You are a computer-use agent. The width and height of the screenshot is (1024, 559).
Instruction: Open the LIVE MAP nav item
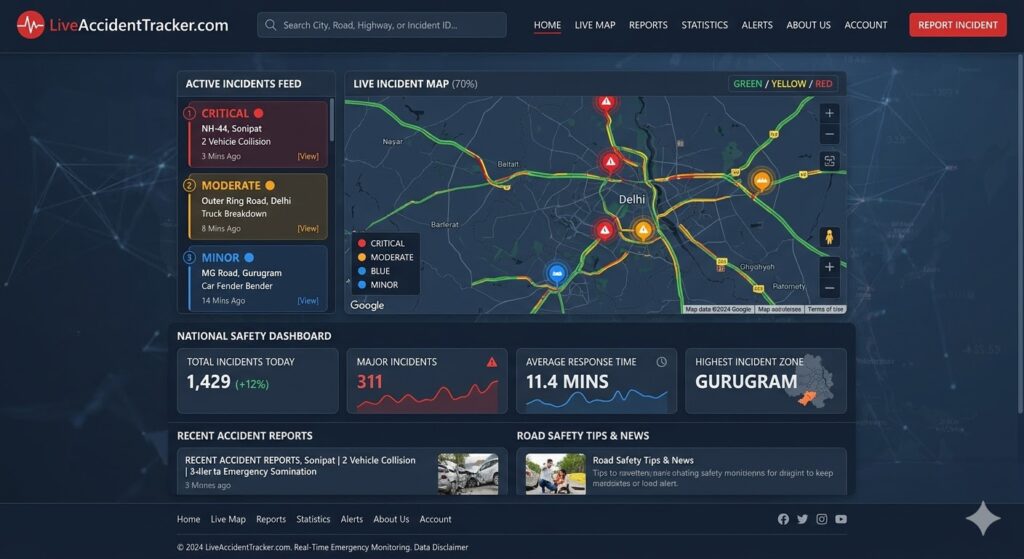click(595, 25)
